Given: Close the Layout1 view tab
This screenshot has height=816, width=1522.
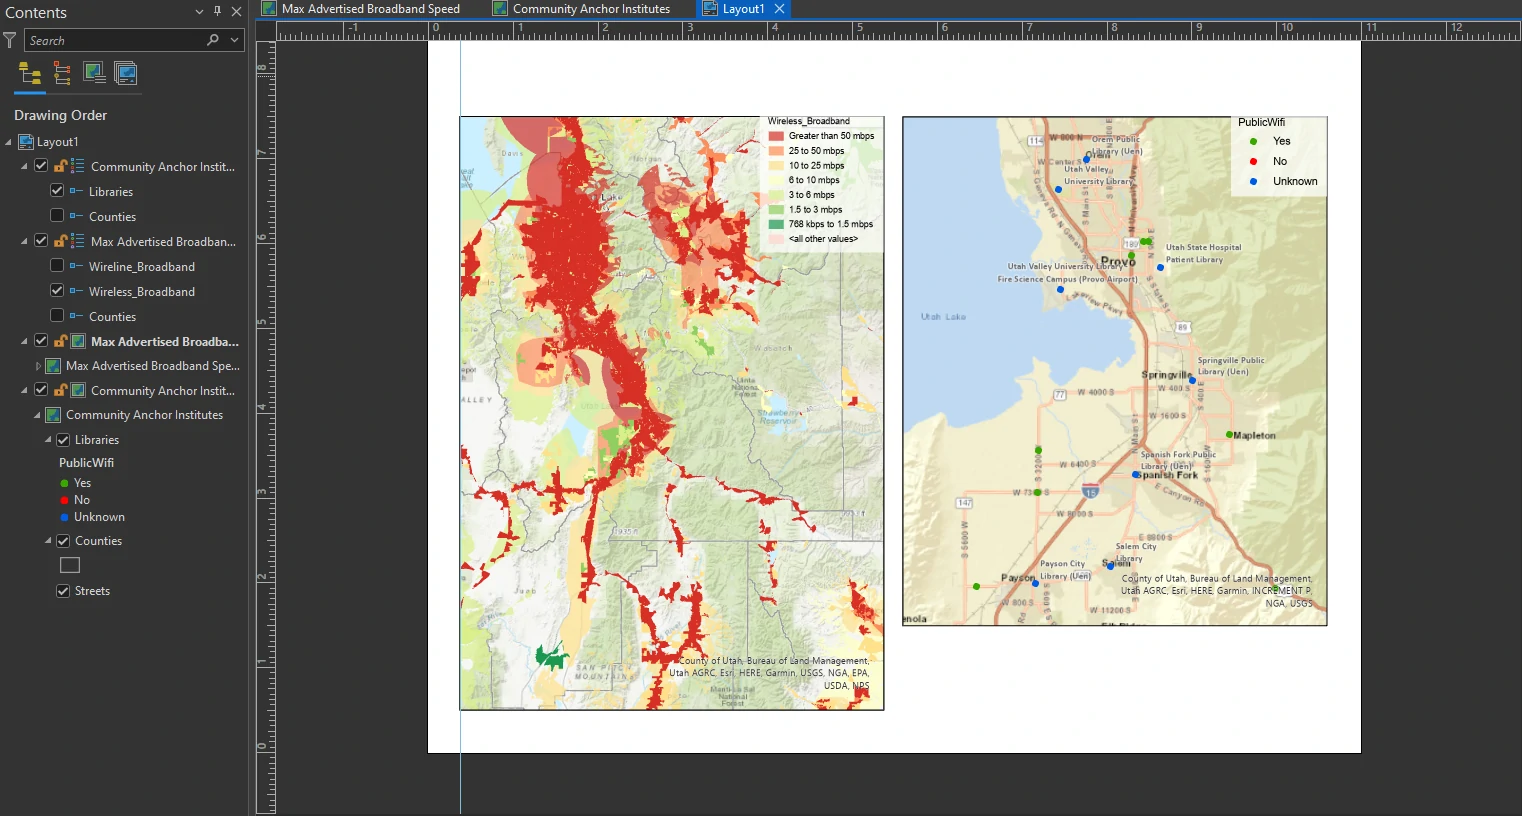Looking at the screenshot, I should [x=780, y=9].
